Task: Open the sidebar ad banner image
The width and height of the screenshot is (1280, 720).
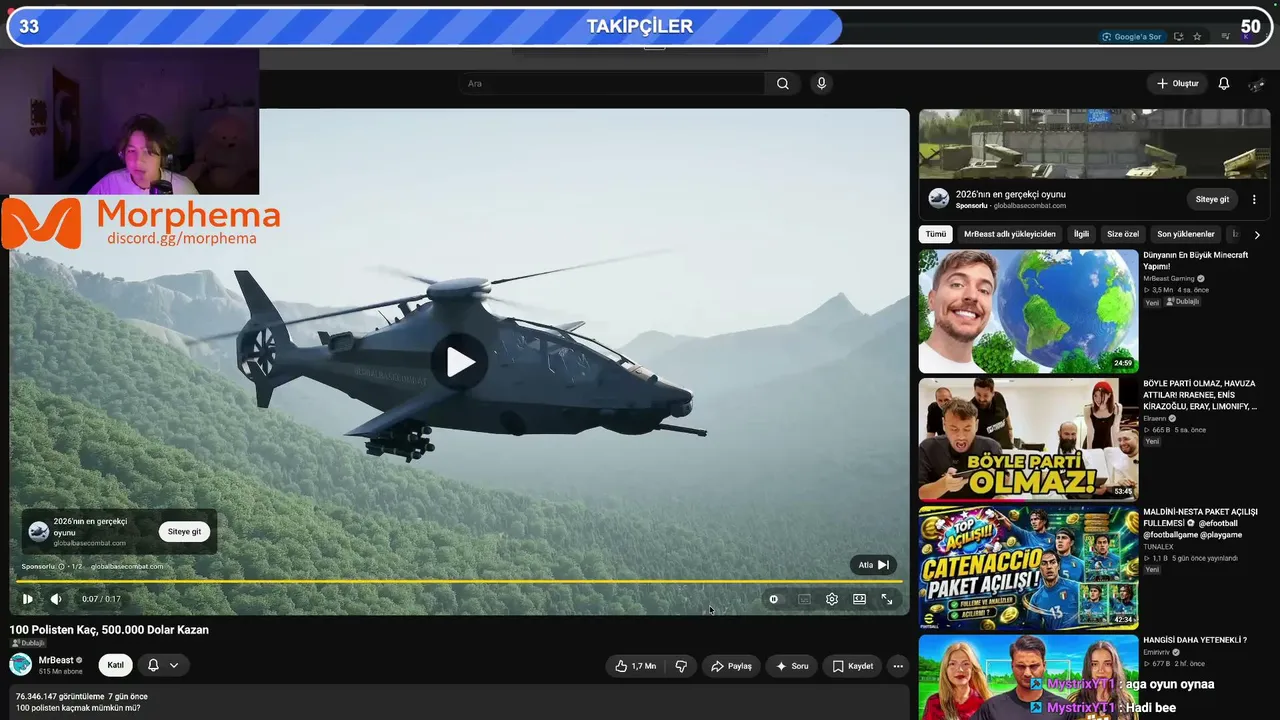Action: 1094,144
